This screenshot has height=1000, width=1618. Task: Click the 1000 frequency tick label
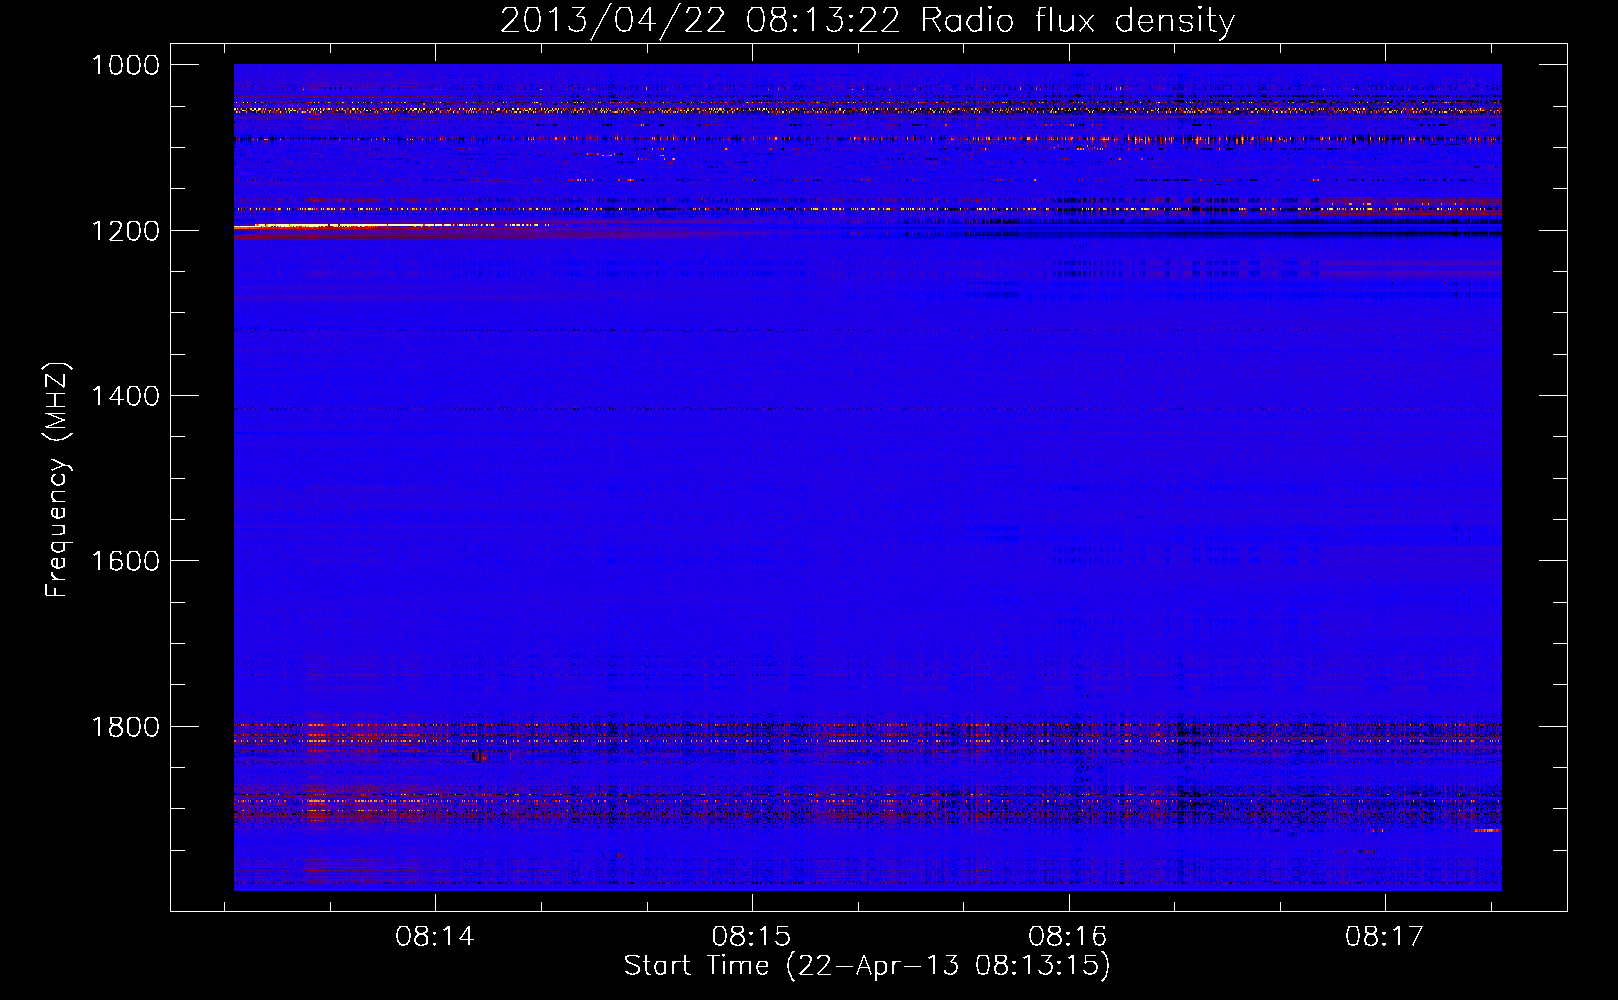125,65
